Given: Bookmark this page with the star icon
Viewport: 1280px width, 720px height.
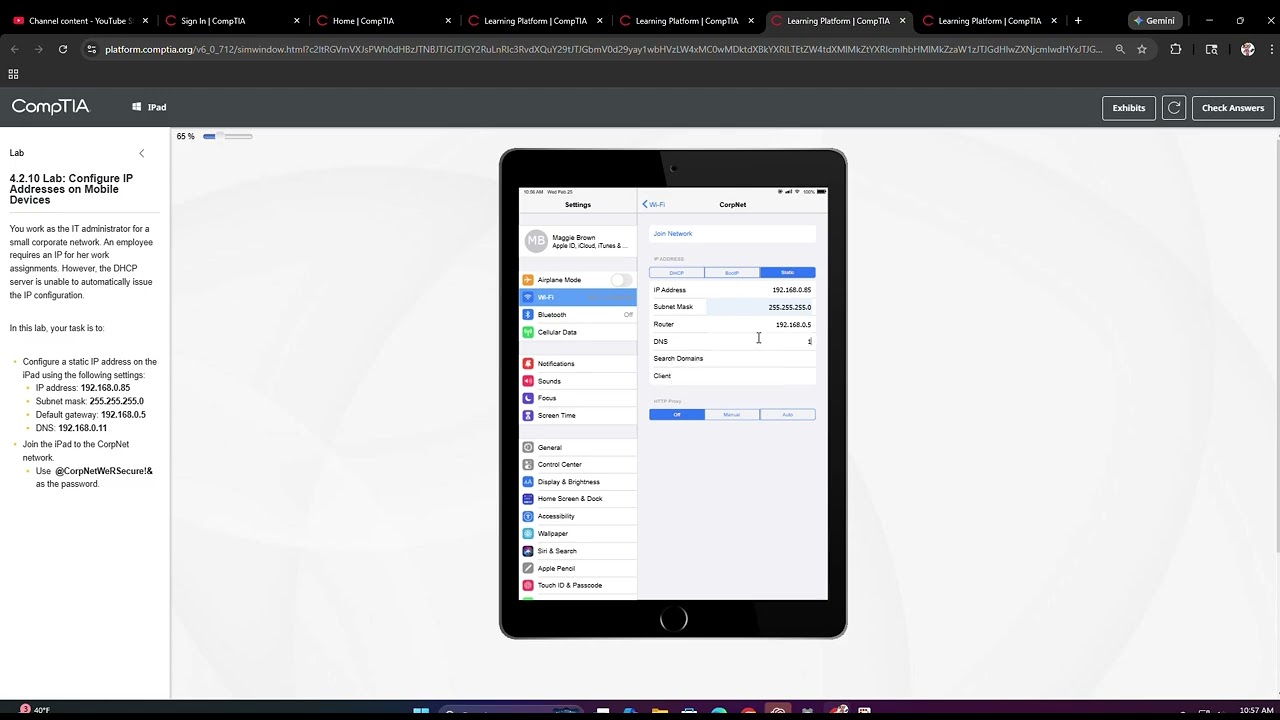Looking at the screenshot, I should 1142,49.
